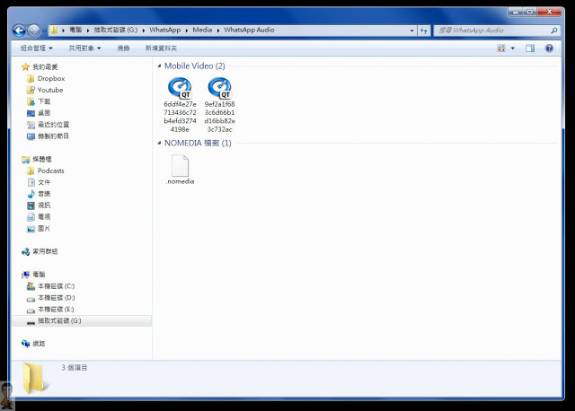Click the change view icon
This screenshot has height=411, width=575.
pos(501,48)
